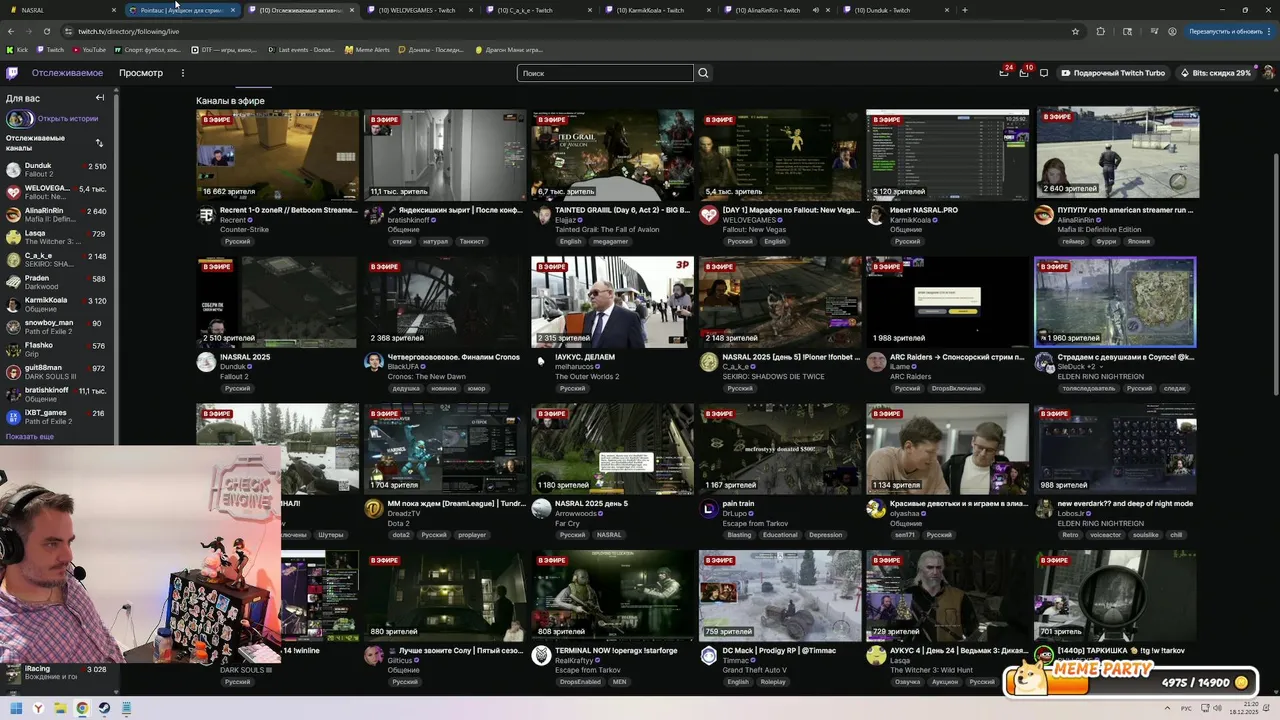Image resolution: width=1280 pixels, height=720 pixels.
Task: Open snowboy_man channel in sidebar
Action: (58, 327)
